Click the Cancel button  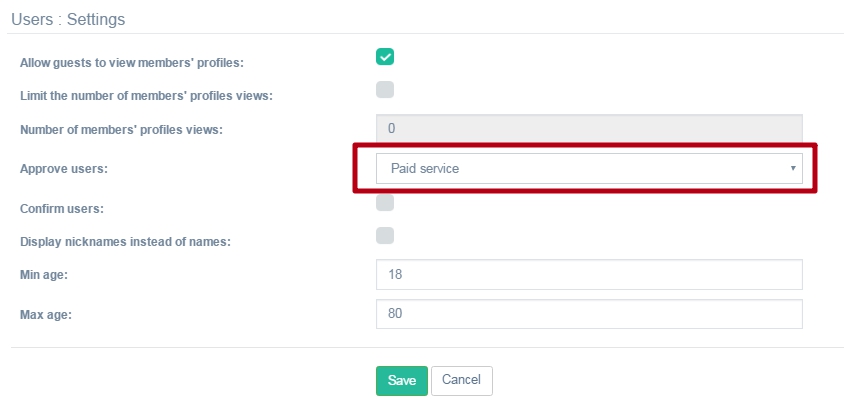click(x=461, y=380)
